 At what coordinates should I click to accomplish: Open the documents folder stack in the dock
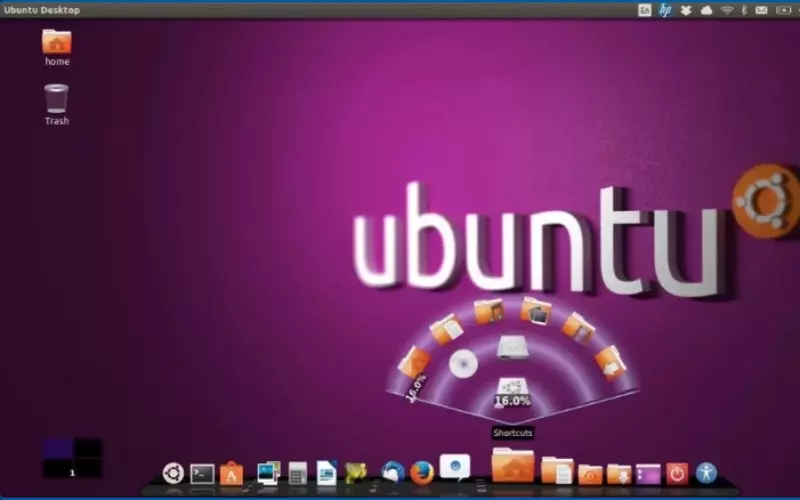[557, 470]
